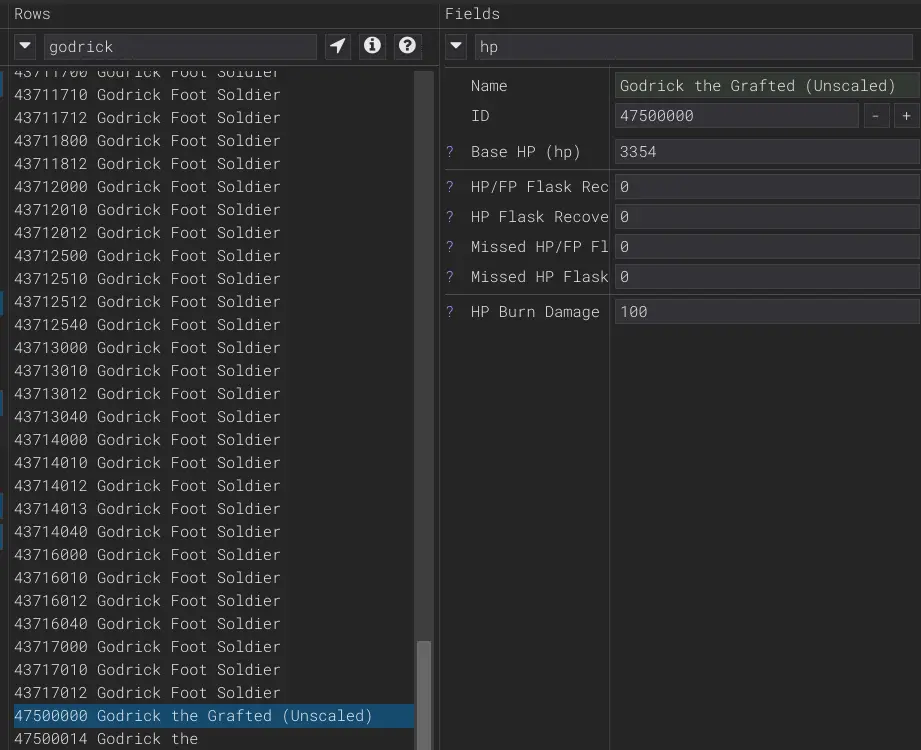
Task: Edit the Missed HP Flask value
Action: click(x=767, y=277)
